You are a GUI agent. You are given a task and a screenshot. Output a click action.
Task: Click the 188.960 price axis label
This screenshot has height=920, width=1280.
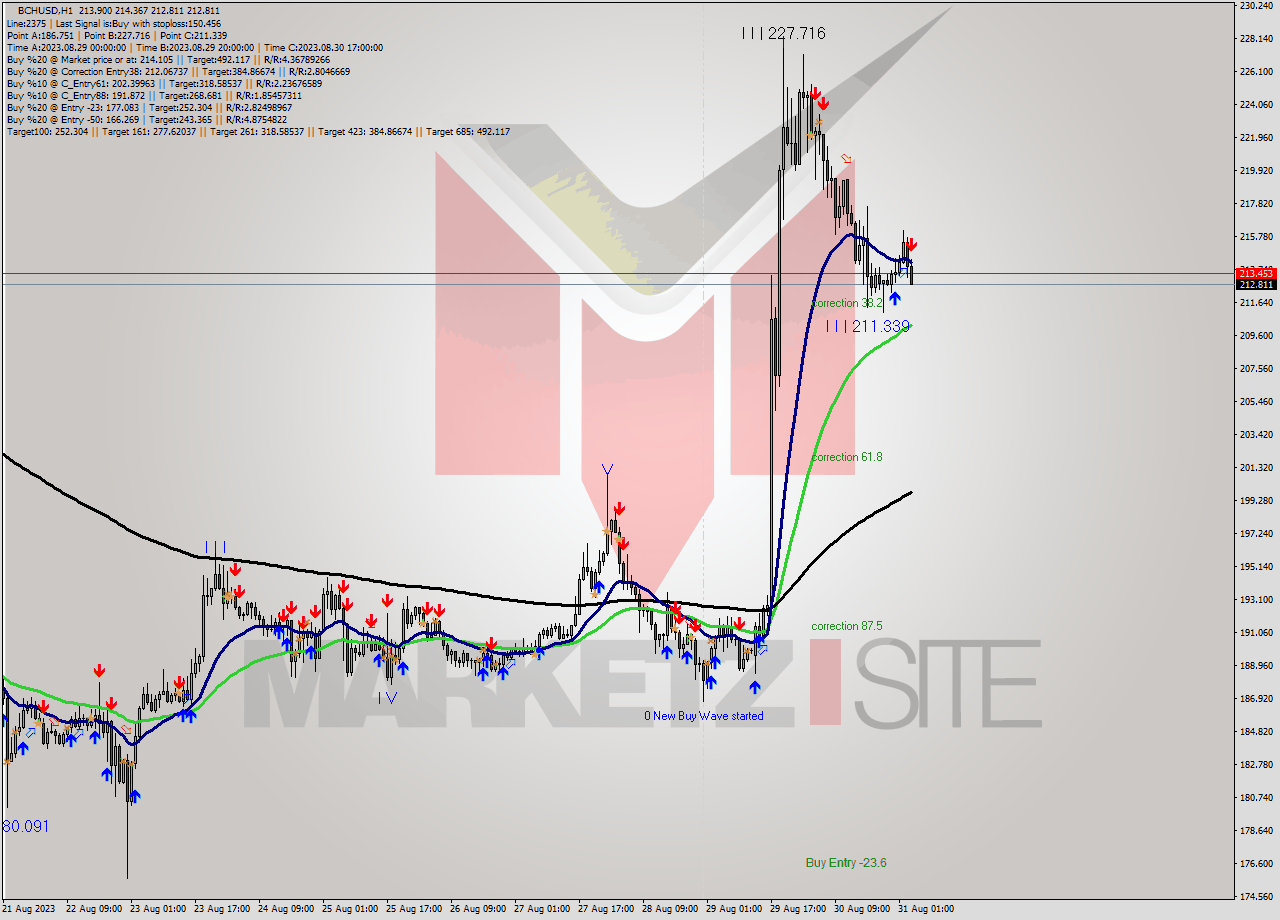[1255, 666]
